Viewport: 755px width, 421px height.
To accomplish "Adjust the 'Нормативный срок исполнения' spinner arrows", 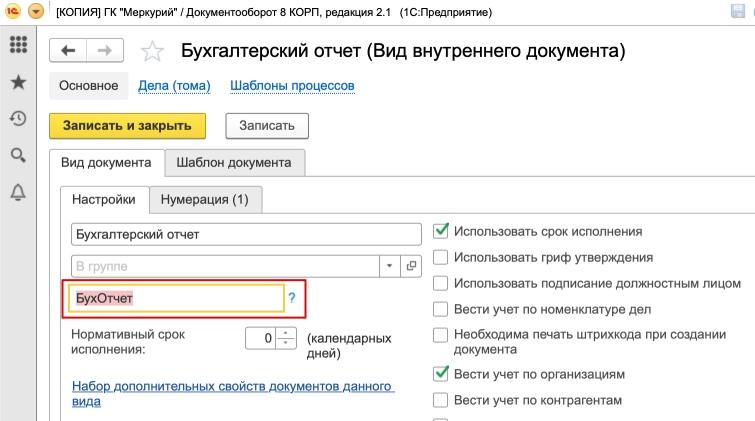I will 286,338.
